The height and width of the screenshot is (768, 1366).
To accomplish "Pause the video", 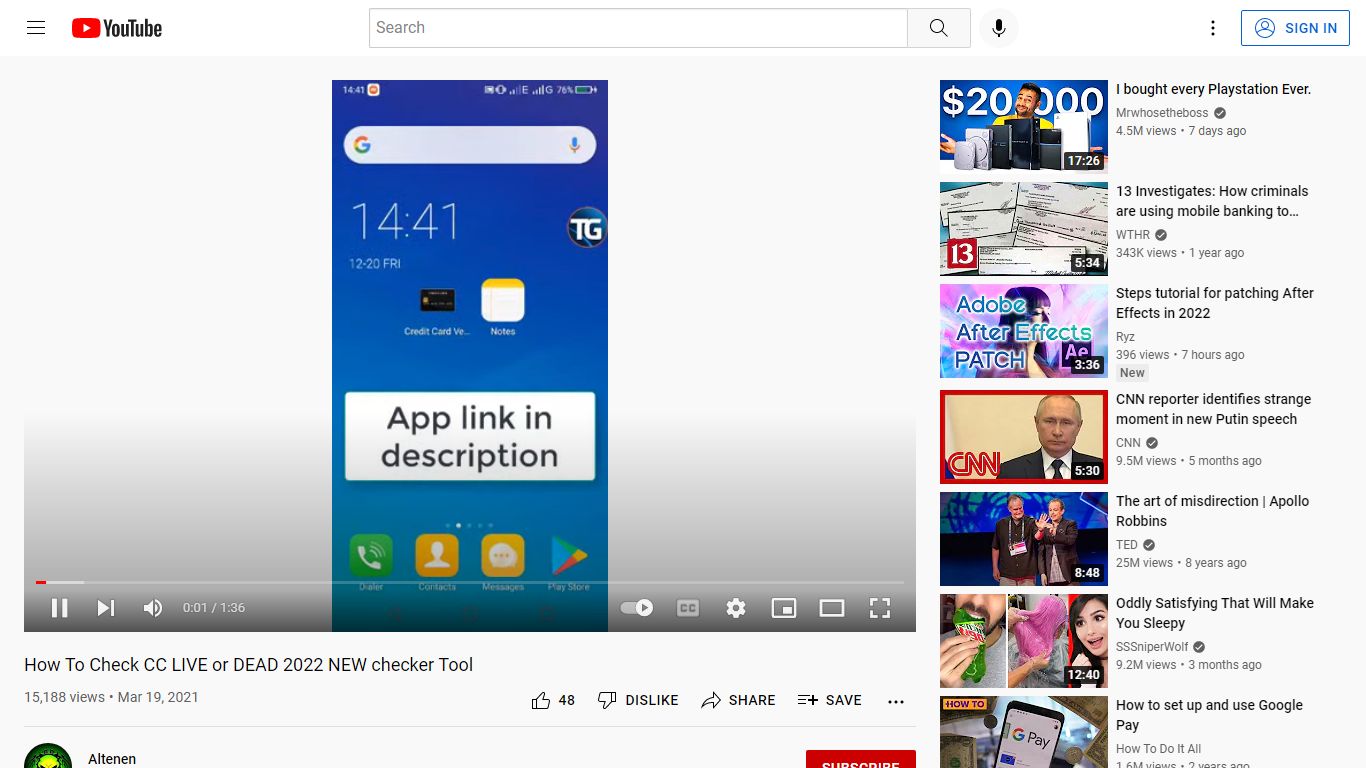I will (59, 608).
